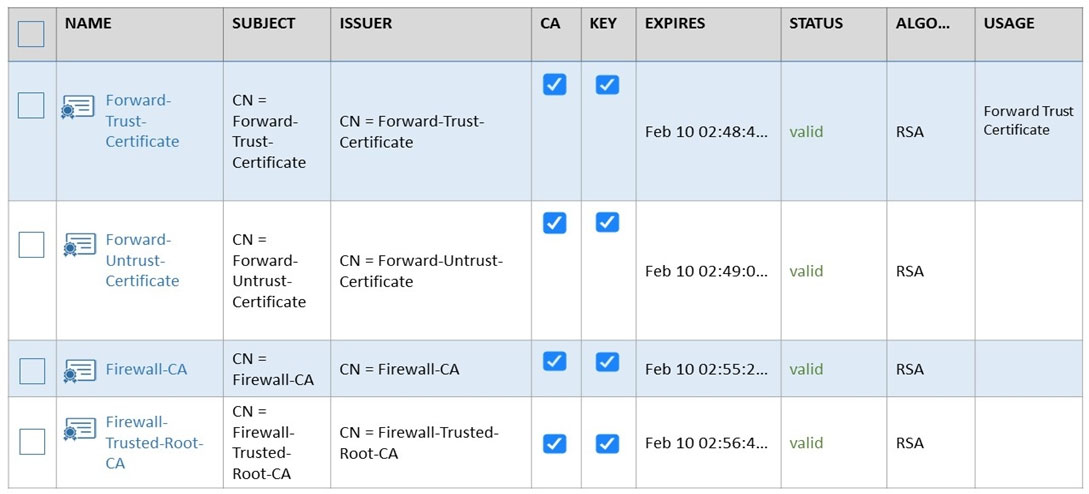Toggle KEY checkbox for Firewall-Trusted-Root-CA
Screen dimensions: 1089x494
(x=607, y=443)
